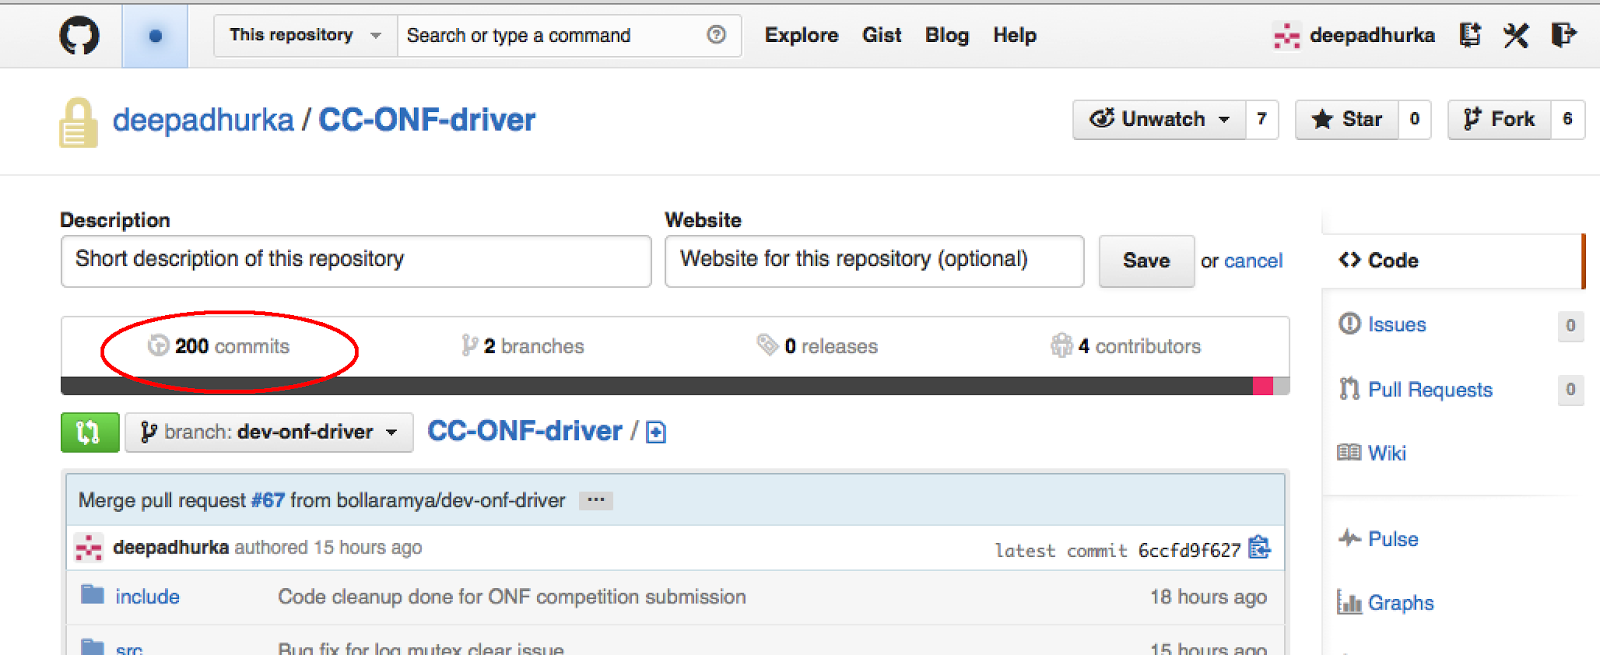This screenshot has width=1600, height=655.
Task: Open the blue notifications indicator
Action: click(x=155, y=36)
